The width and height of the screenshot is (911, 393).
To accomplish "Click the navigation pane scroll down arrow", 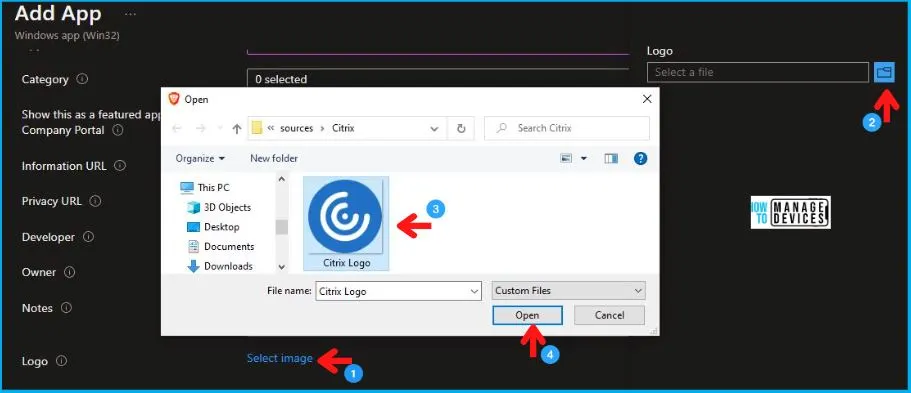I will tap(282, 267).
